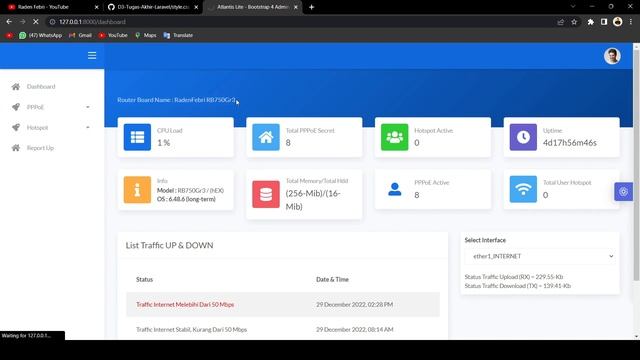This screenshot has width=640, height=360.
Task: Click the browser back arrow
Action: (9, 22)
